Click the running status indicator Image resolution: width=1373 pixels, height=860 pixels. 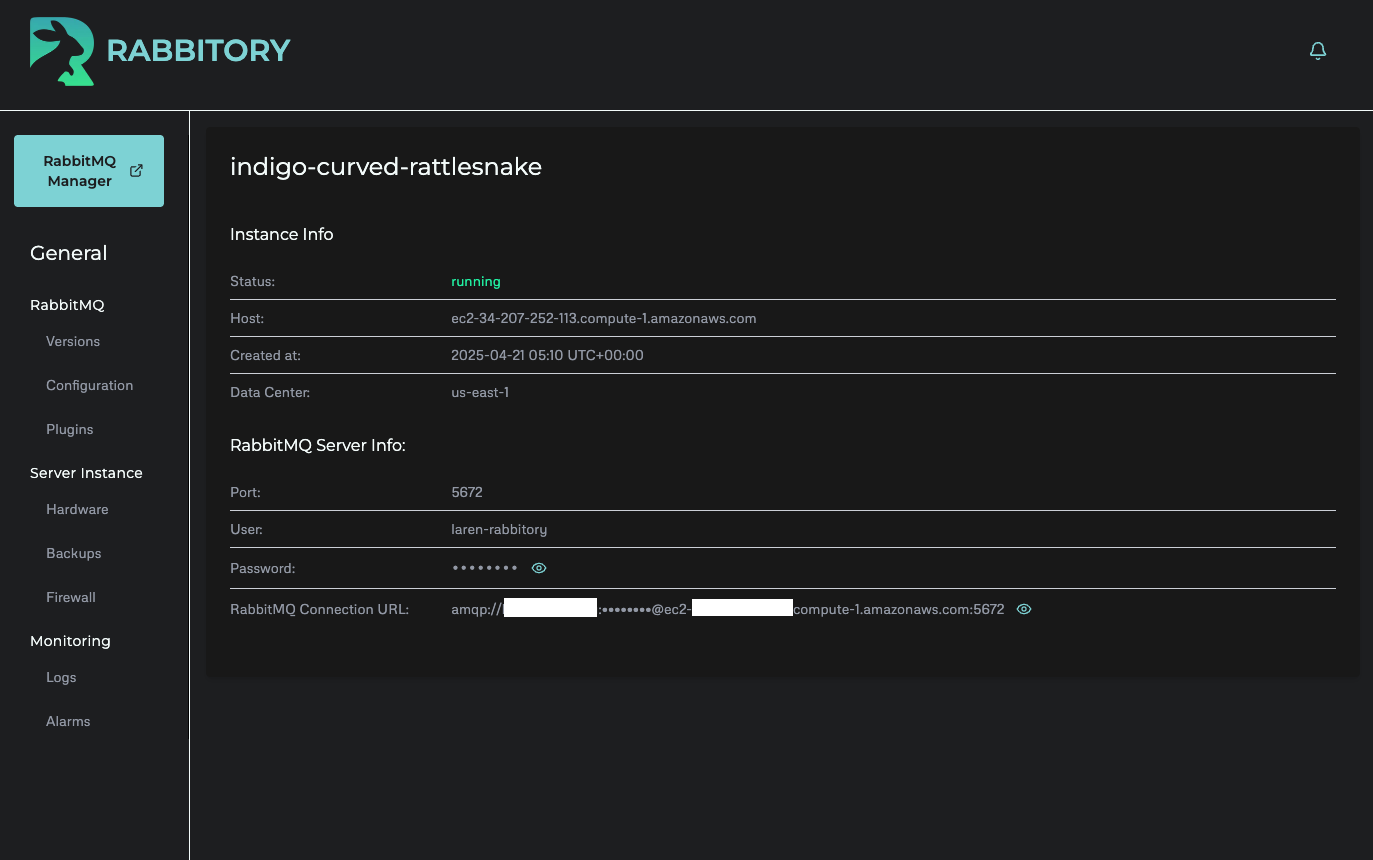(x=475, y=281)
